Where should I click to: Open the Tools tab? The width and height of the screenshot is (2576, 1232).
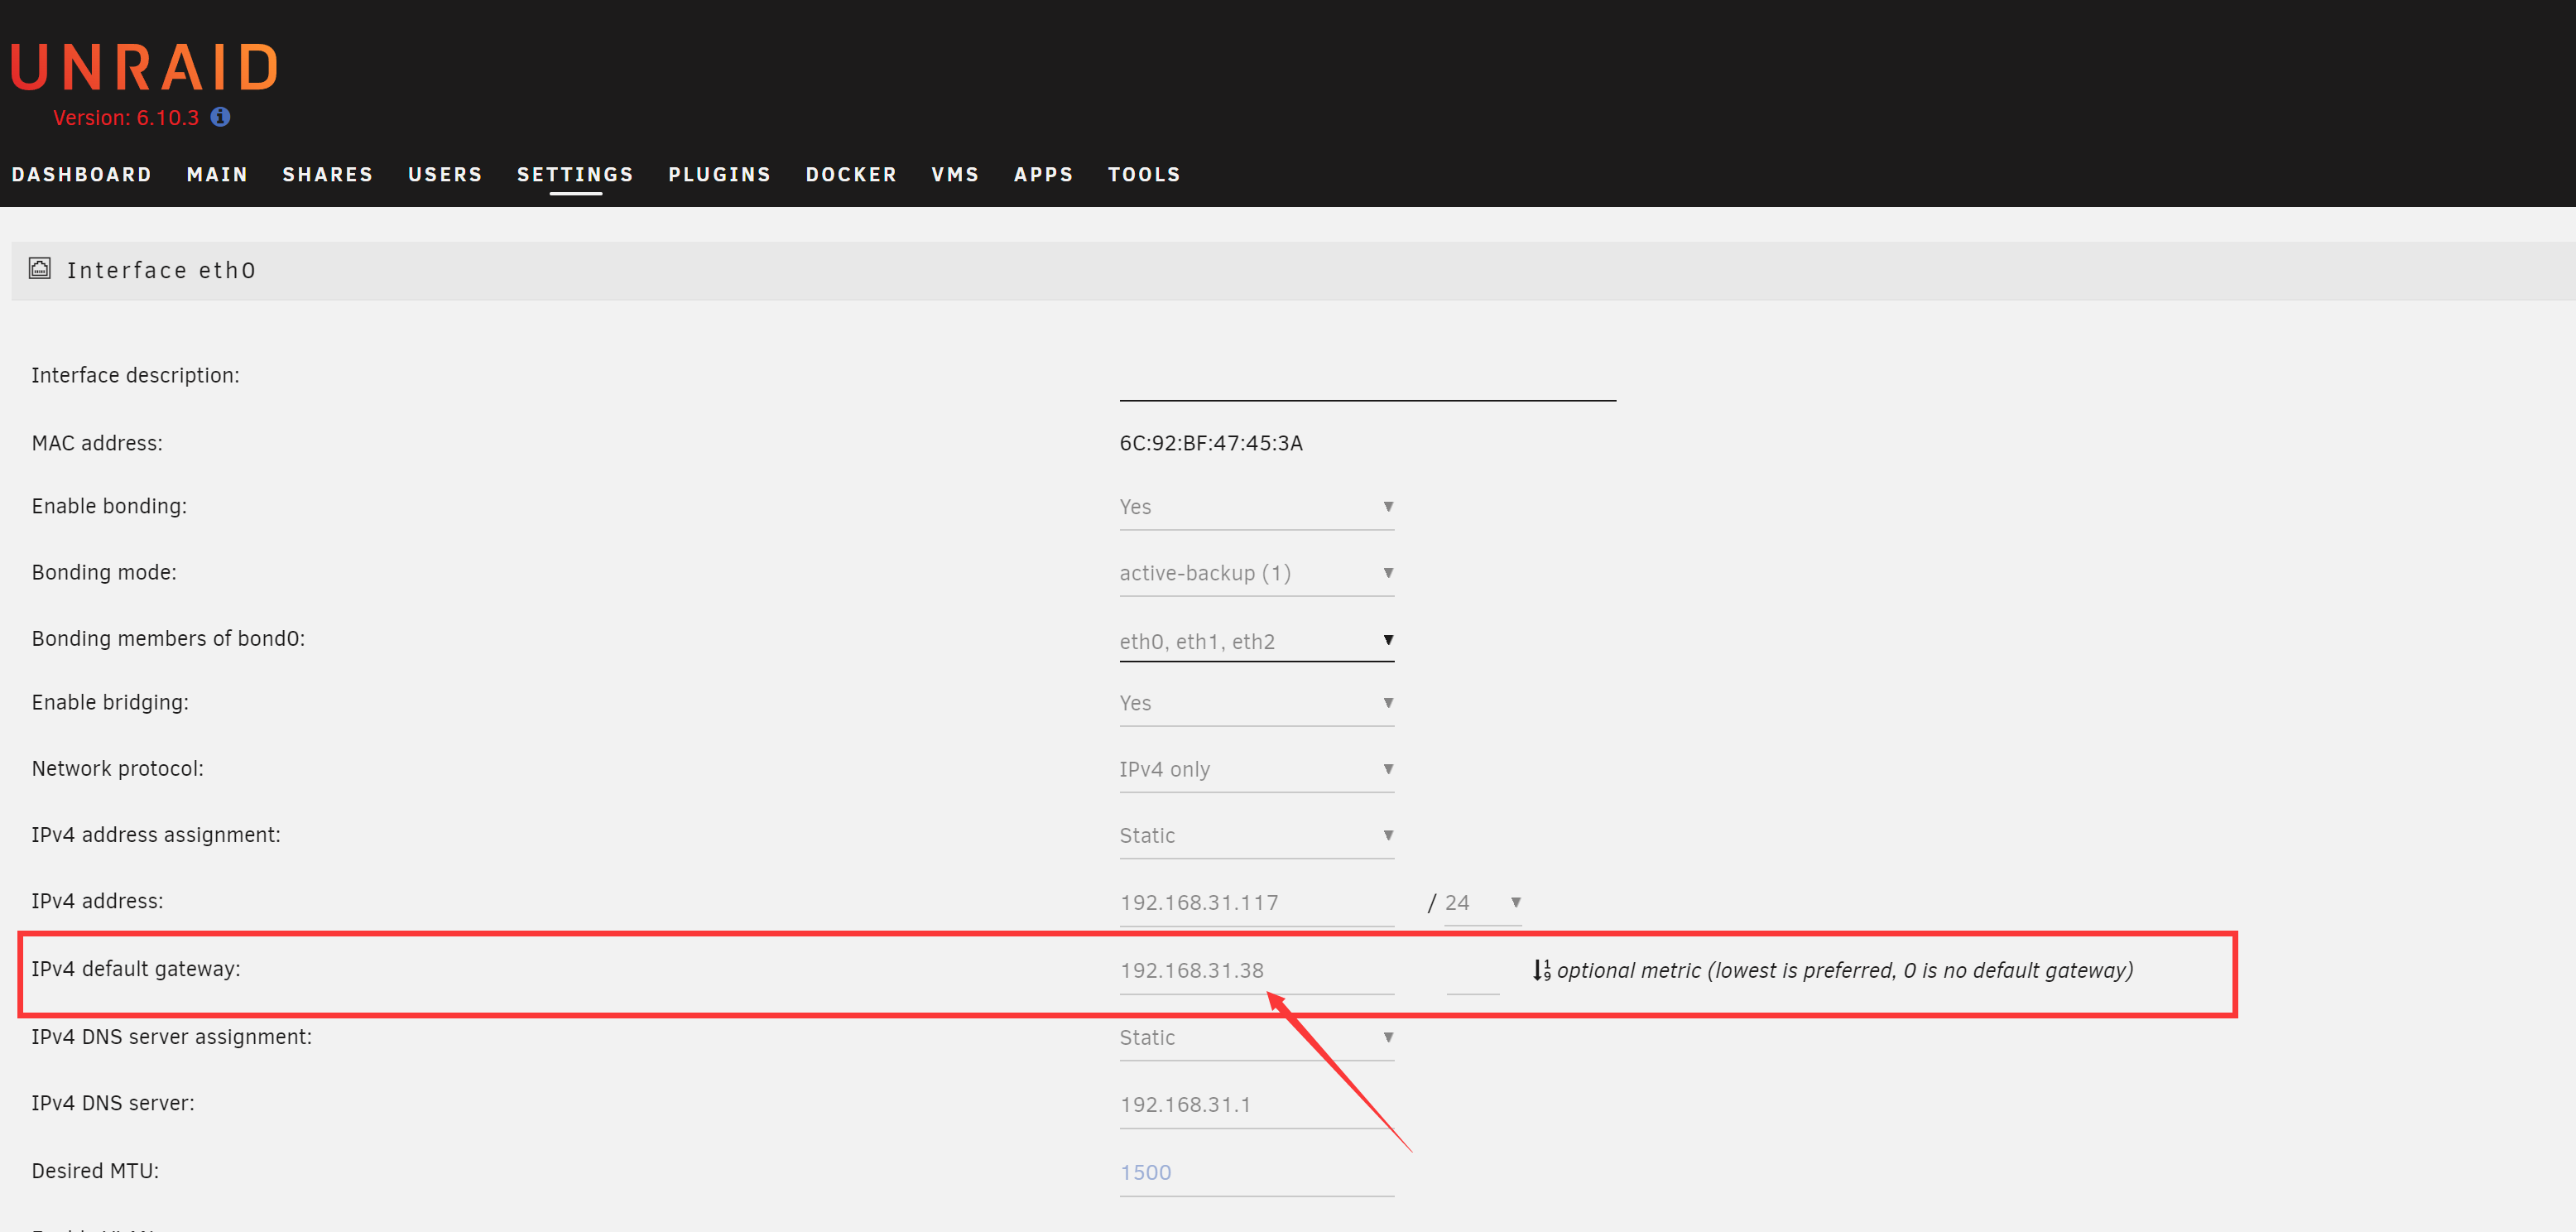click(x=1144, y=174)
